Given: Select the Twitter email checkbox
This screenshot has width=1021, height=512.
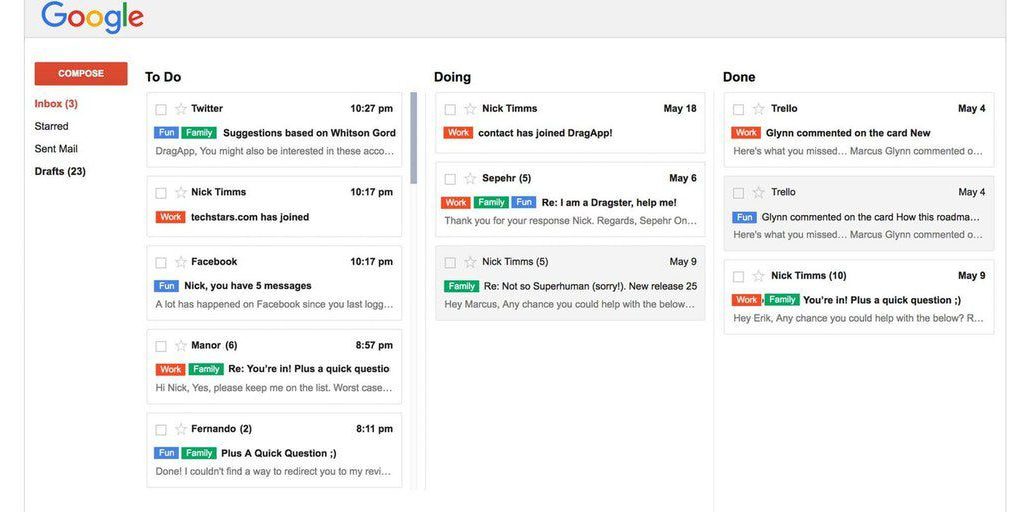Looking at the screenshot, I should [x=161, y=109].
